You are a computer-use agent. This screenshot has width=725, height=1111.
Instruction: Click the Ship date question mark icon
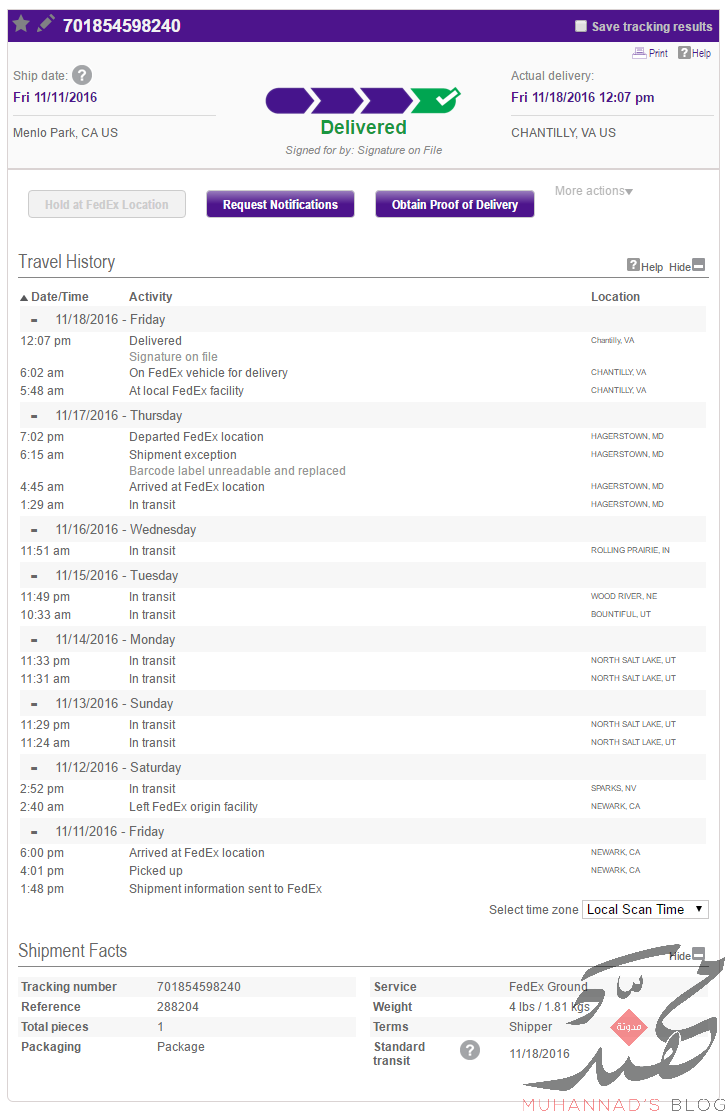tap(82, 75)
